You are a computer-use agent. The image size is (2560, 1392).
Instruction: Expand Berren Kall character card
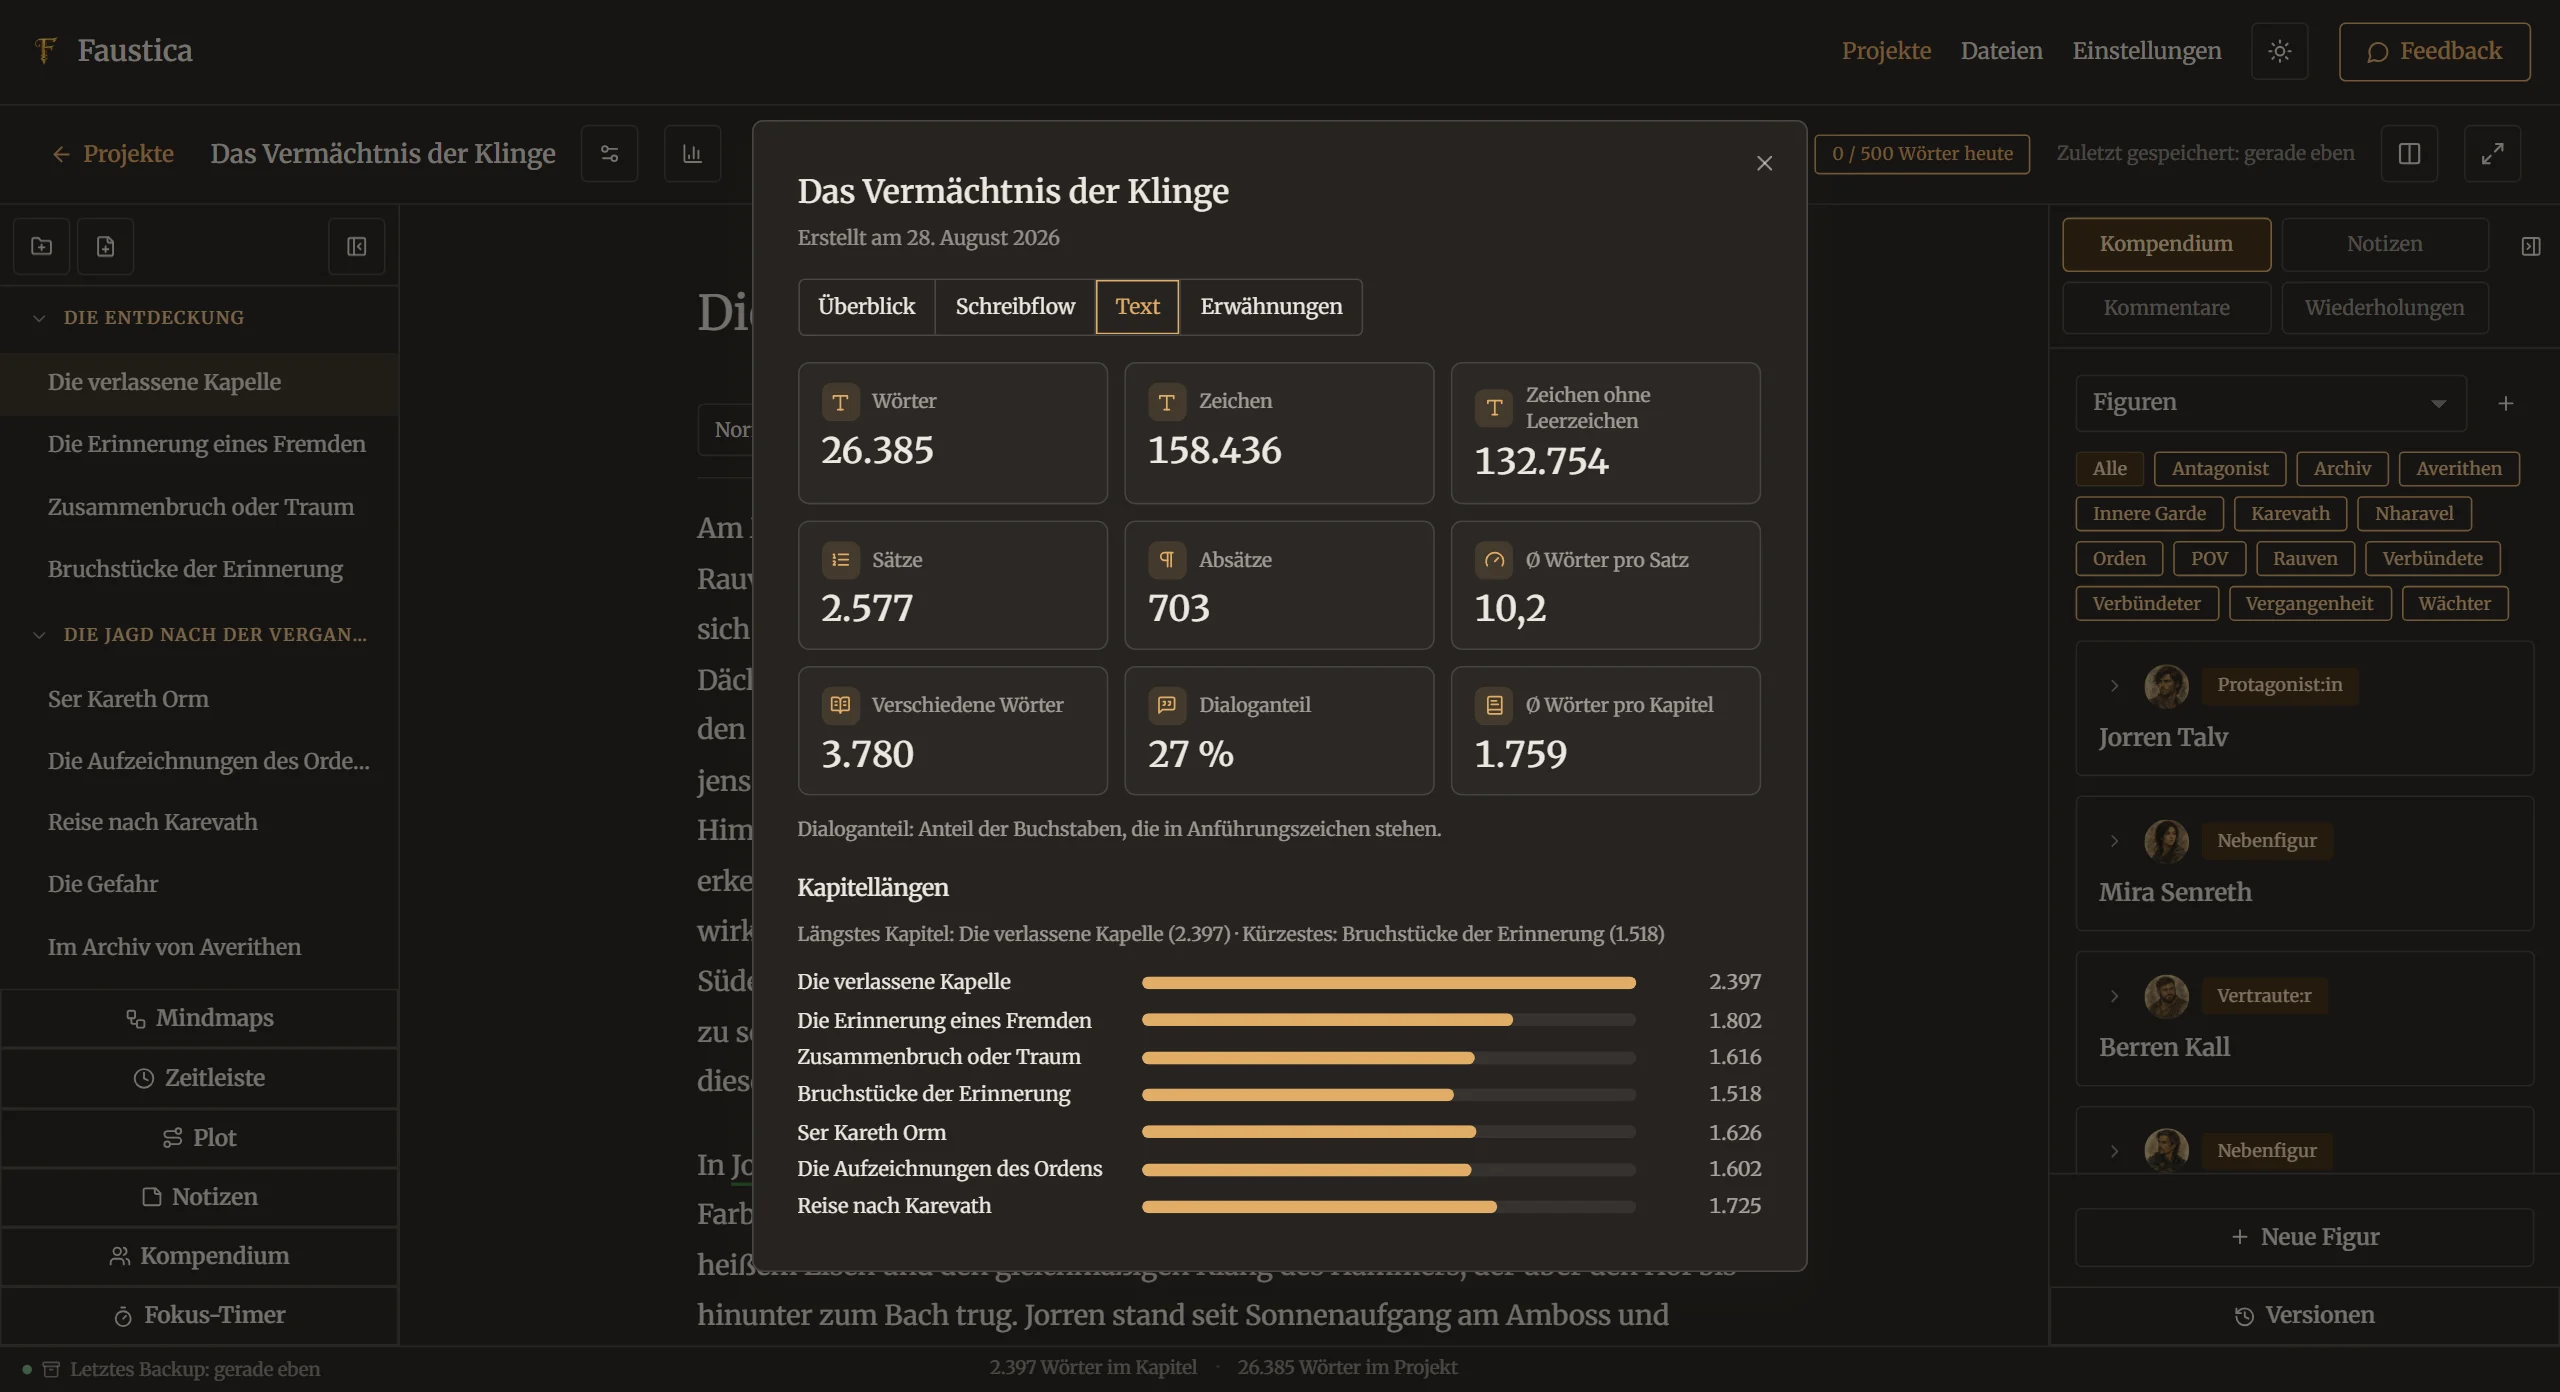pos(2114,997)
